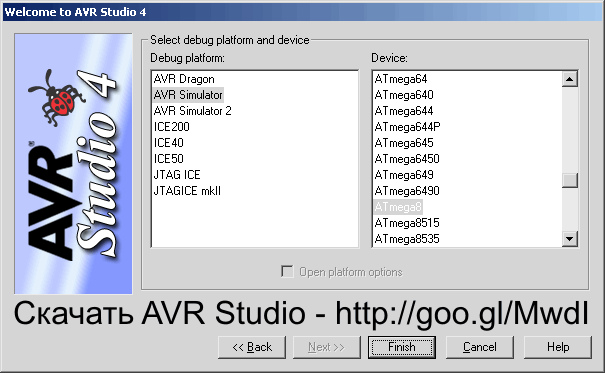
Task: Select ATmega64 device
Action: [x=401, y=79]
